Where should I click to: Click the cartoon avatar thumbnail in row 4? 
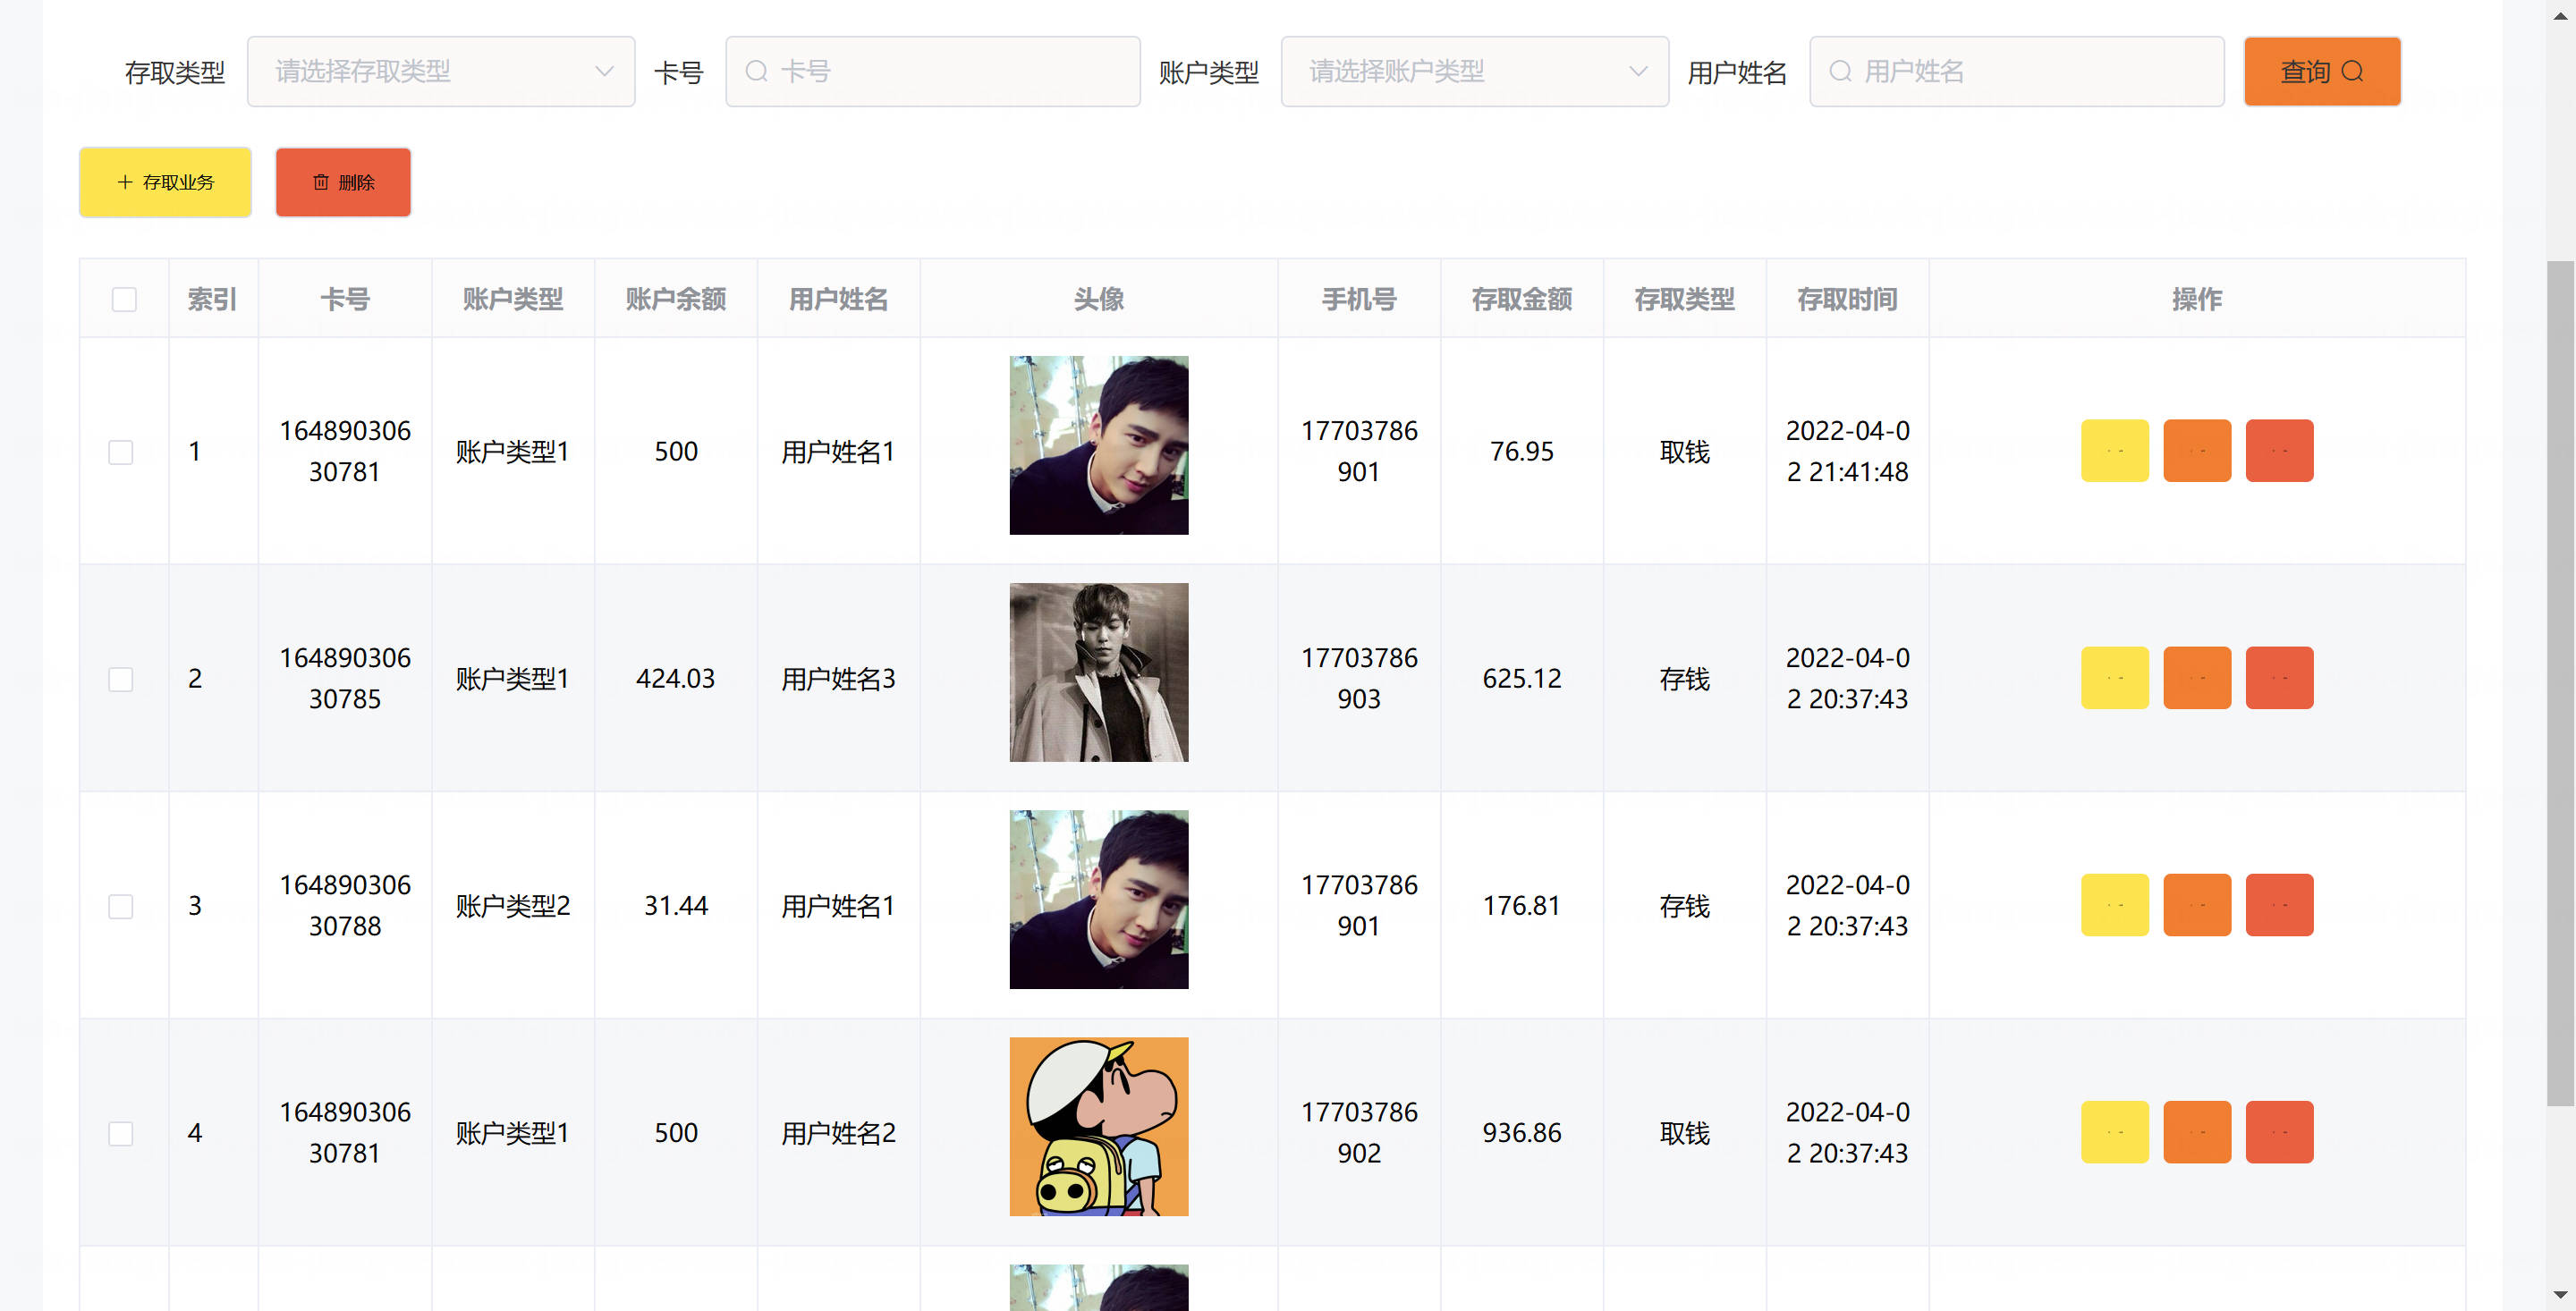coord(1098,1126)
